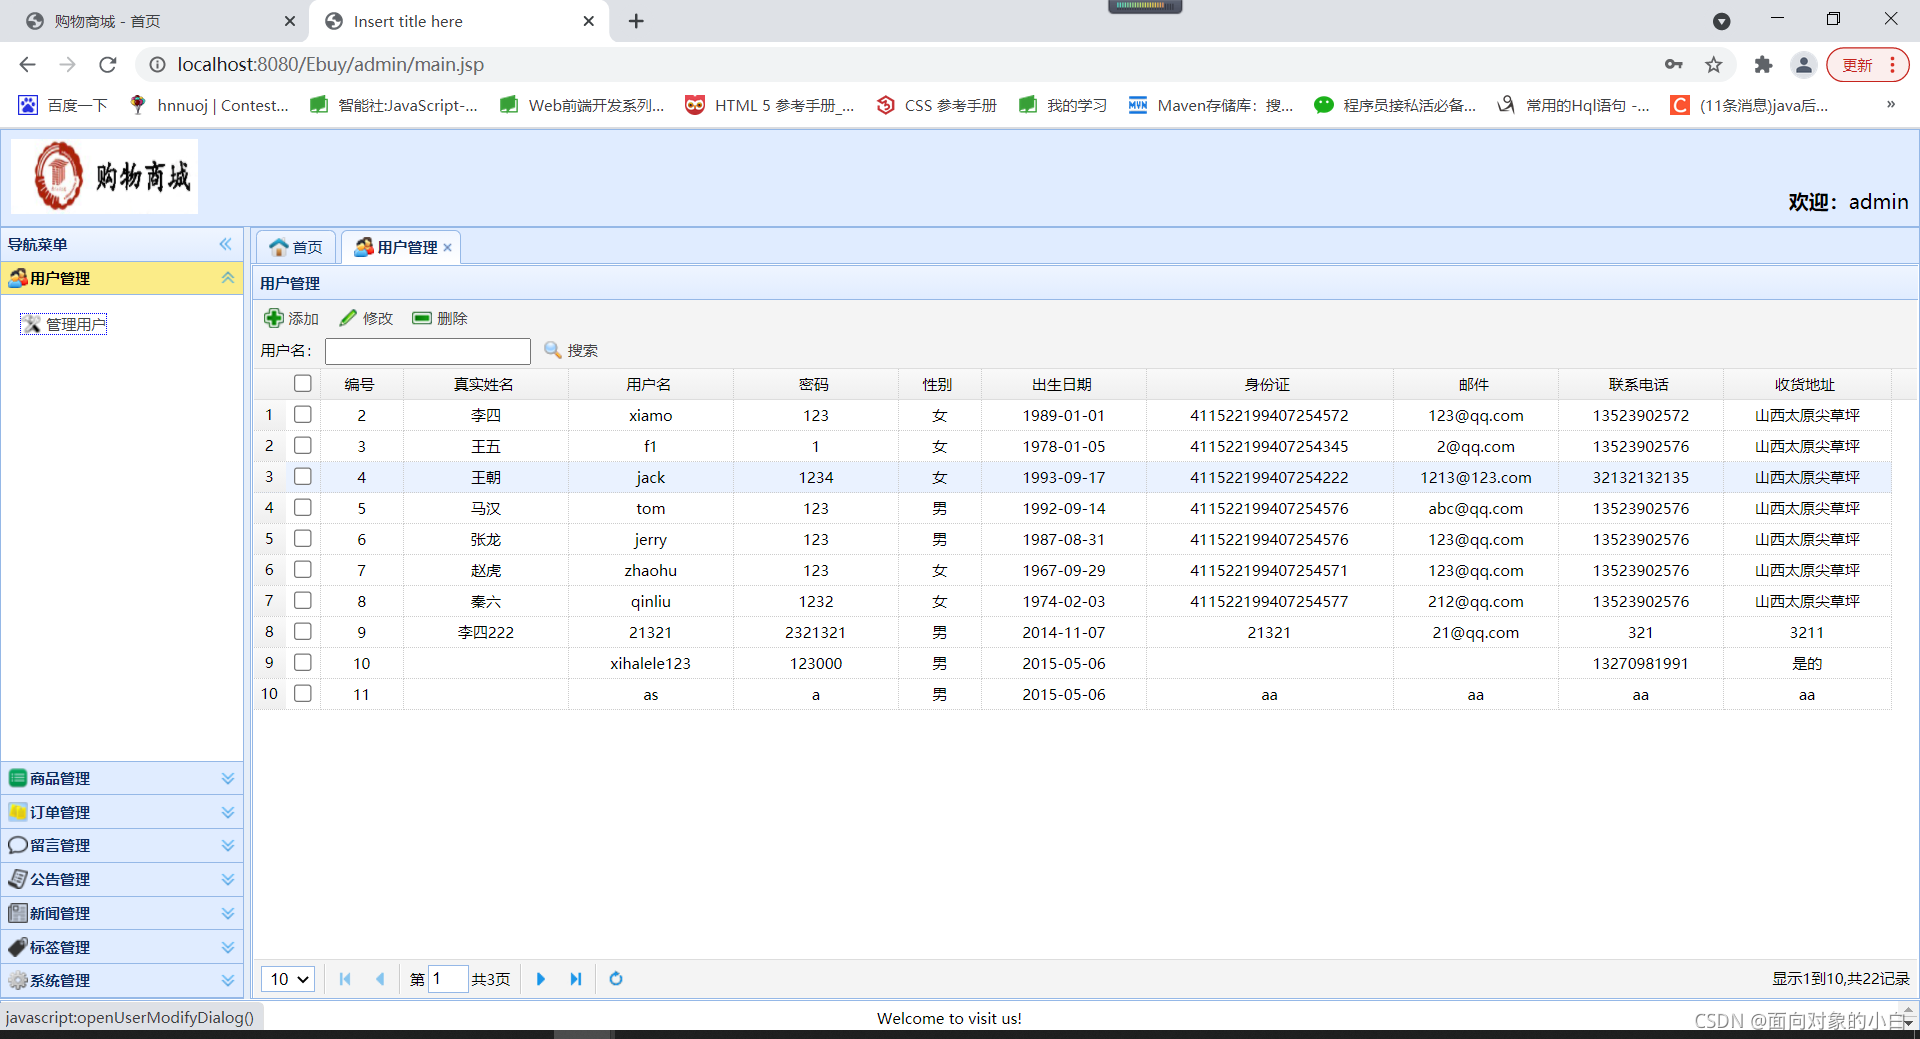This screenshot has height=1039, width=1920.
Task: Click the 删除 delete minus icon
Action: click(422, 318)
